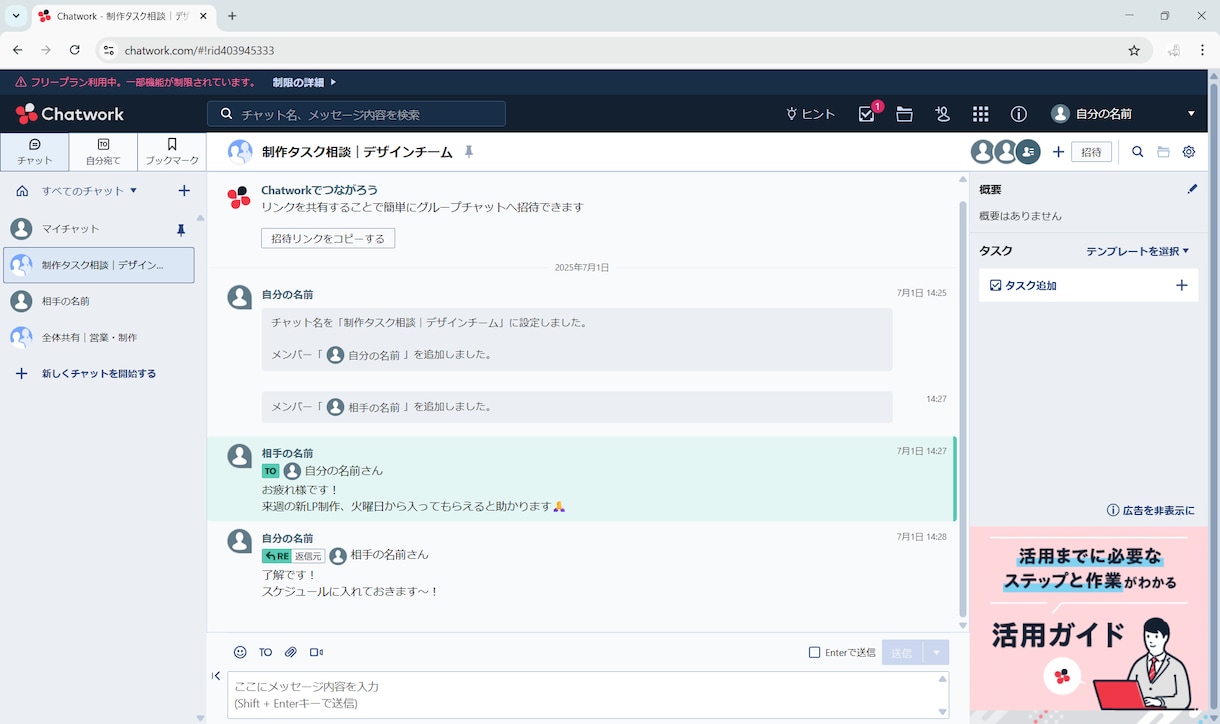Click the 2025年7月1日 date separator

pos(582,268)
